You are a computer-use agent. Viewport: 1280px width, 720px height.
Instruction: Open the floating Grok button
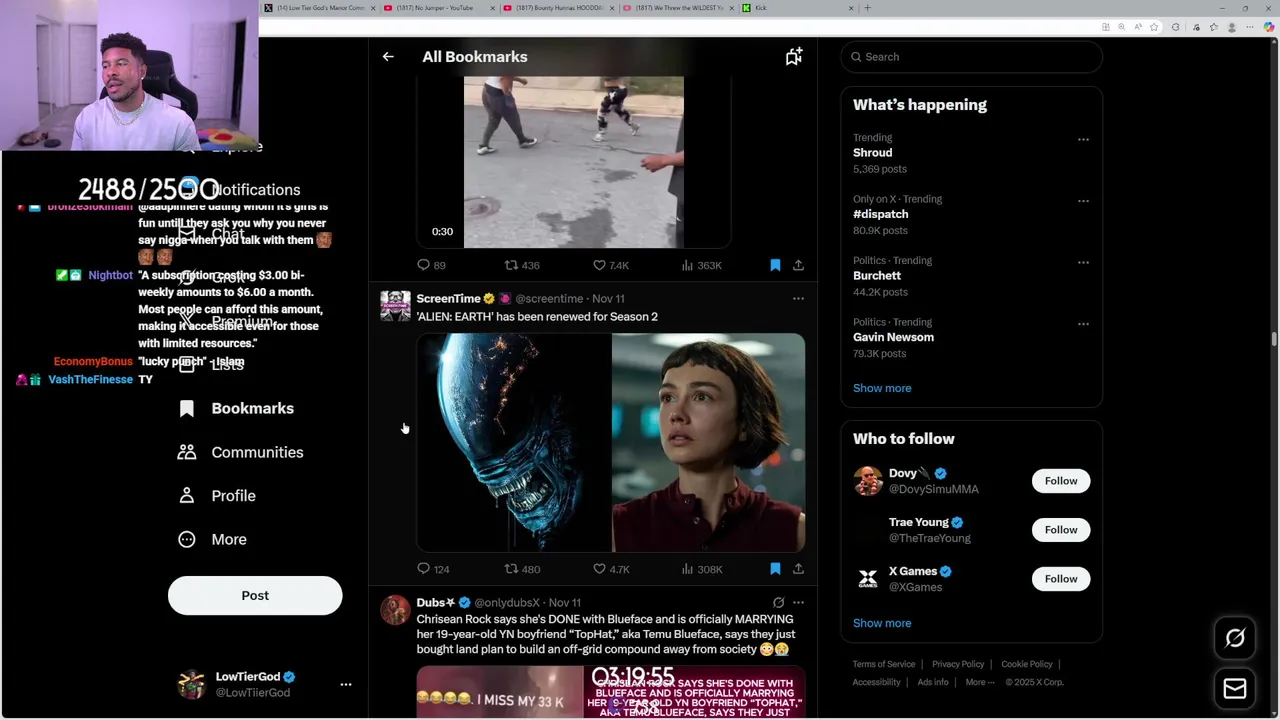click(1235, 638)
